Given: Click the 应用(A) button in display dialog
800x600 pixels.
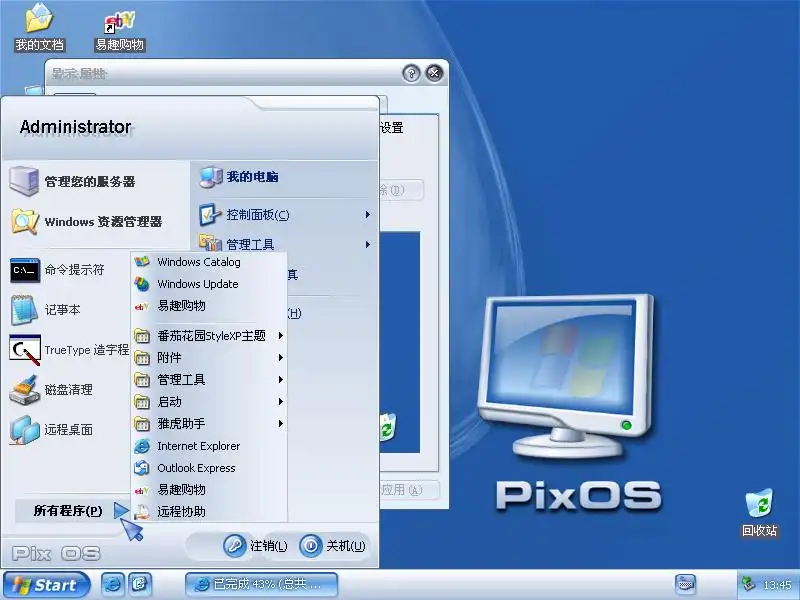Looking at the screenshot, I should (410, 490).
